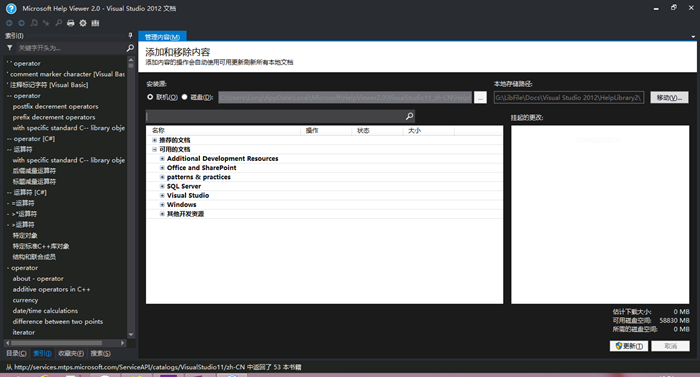Click the index list vertical scrollbar
This screenshot has height=377, width=700.
click(x=131, y=197)
